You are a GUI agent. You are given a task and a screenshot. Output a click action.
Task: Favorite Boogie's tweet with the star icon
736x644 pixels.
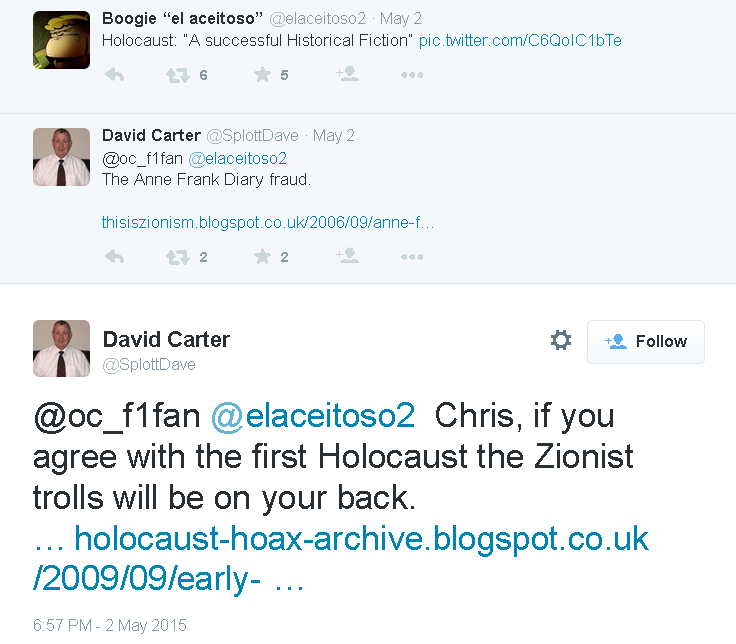[262, 75]
